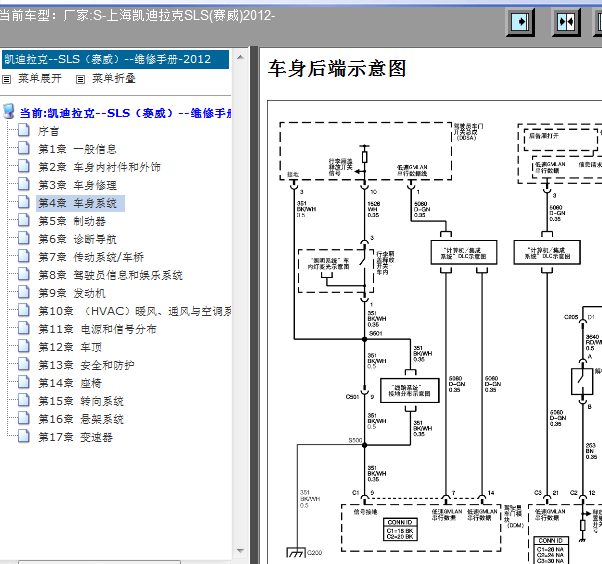Image resolution: width=602 pixels, height=564 pixels.
Task: Open 第16章 悬架系统
Action: pyautogui.click(x=81, y=419)
